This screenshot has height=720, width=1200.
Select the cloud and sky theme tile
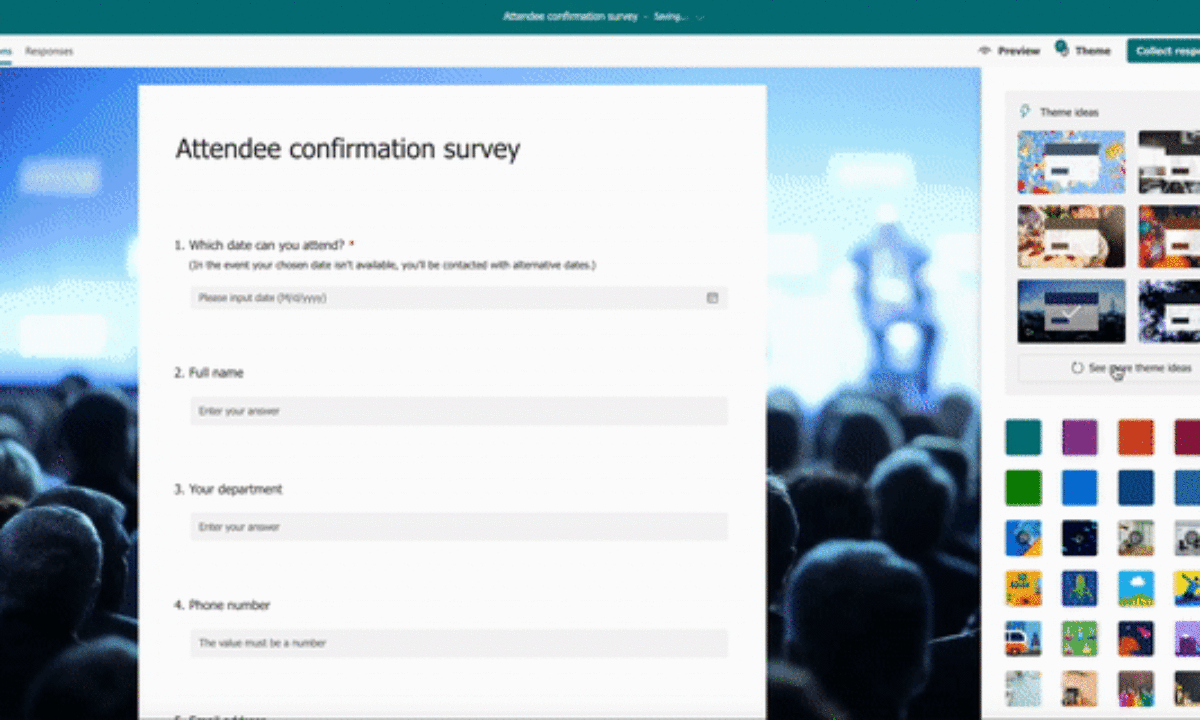click(1136, 588)
